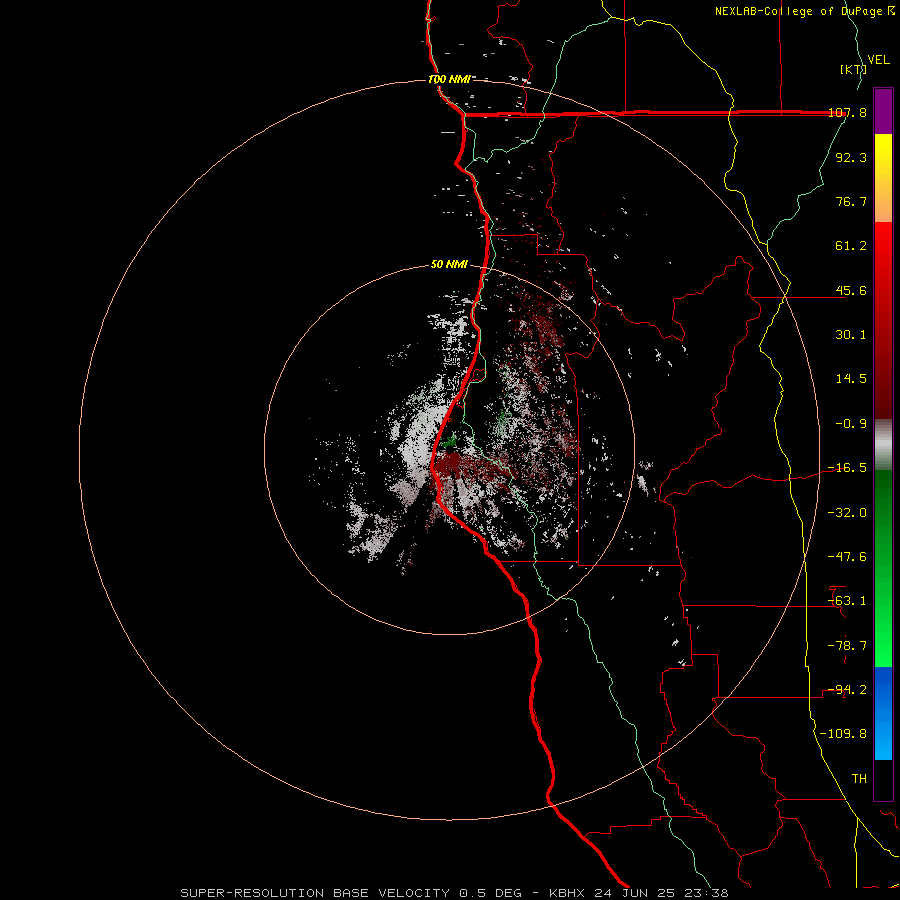Click the KBHX radar station identifier
The height and width of the screenshot is (900, 900).
(x=567, y=893)
